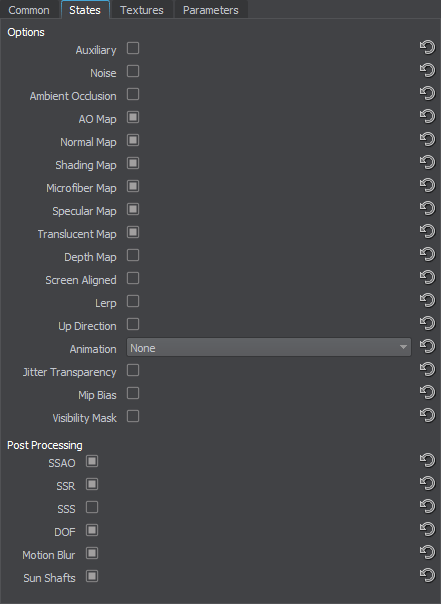
Task: Click the Animation dropdown arrow
Action: (403, 347)
